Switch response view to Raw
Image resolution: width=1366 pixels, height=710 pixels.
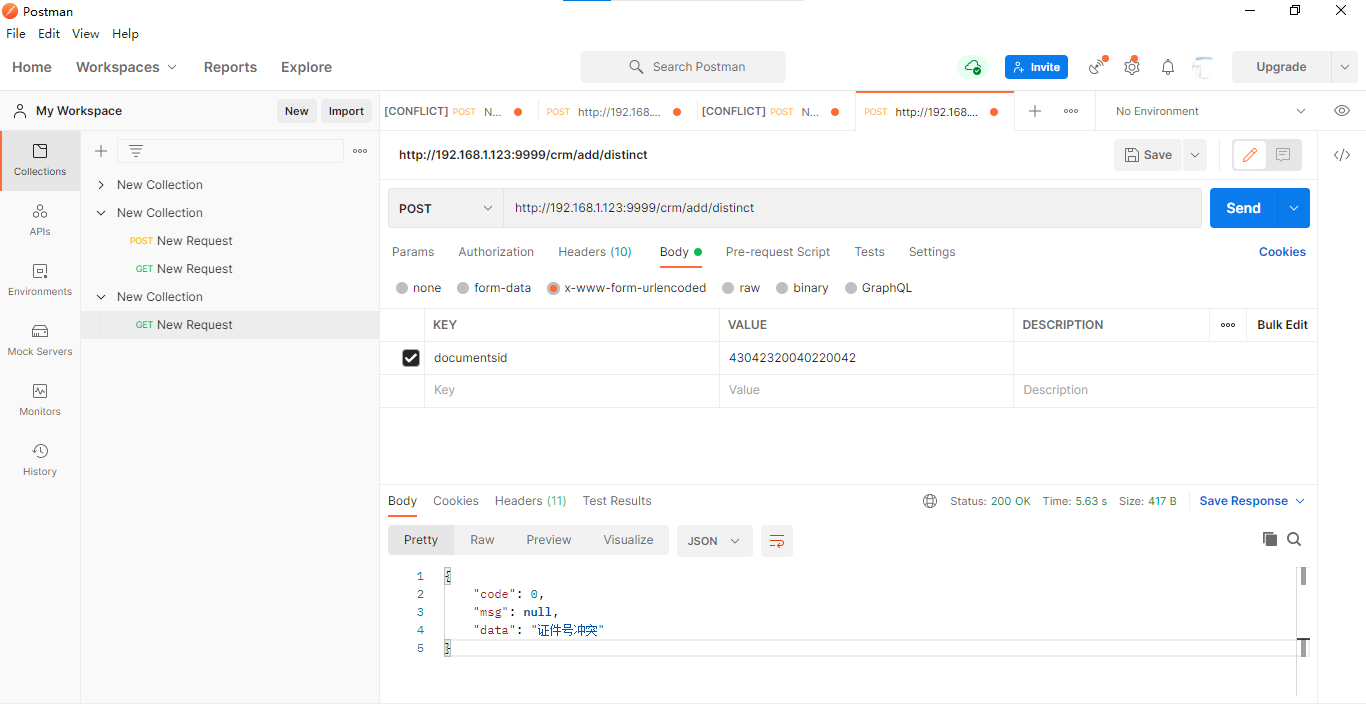[x=482, y=540]
